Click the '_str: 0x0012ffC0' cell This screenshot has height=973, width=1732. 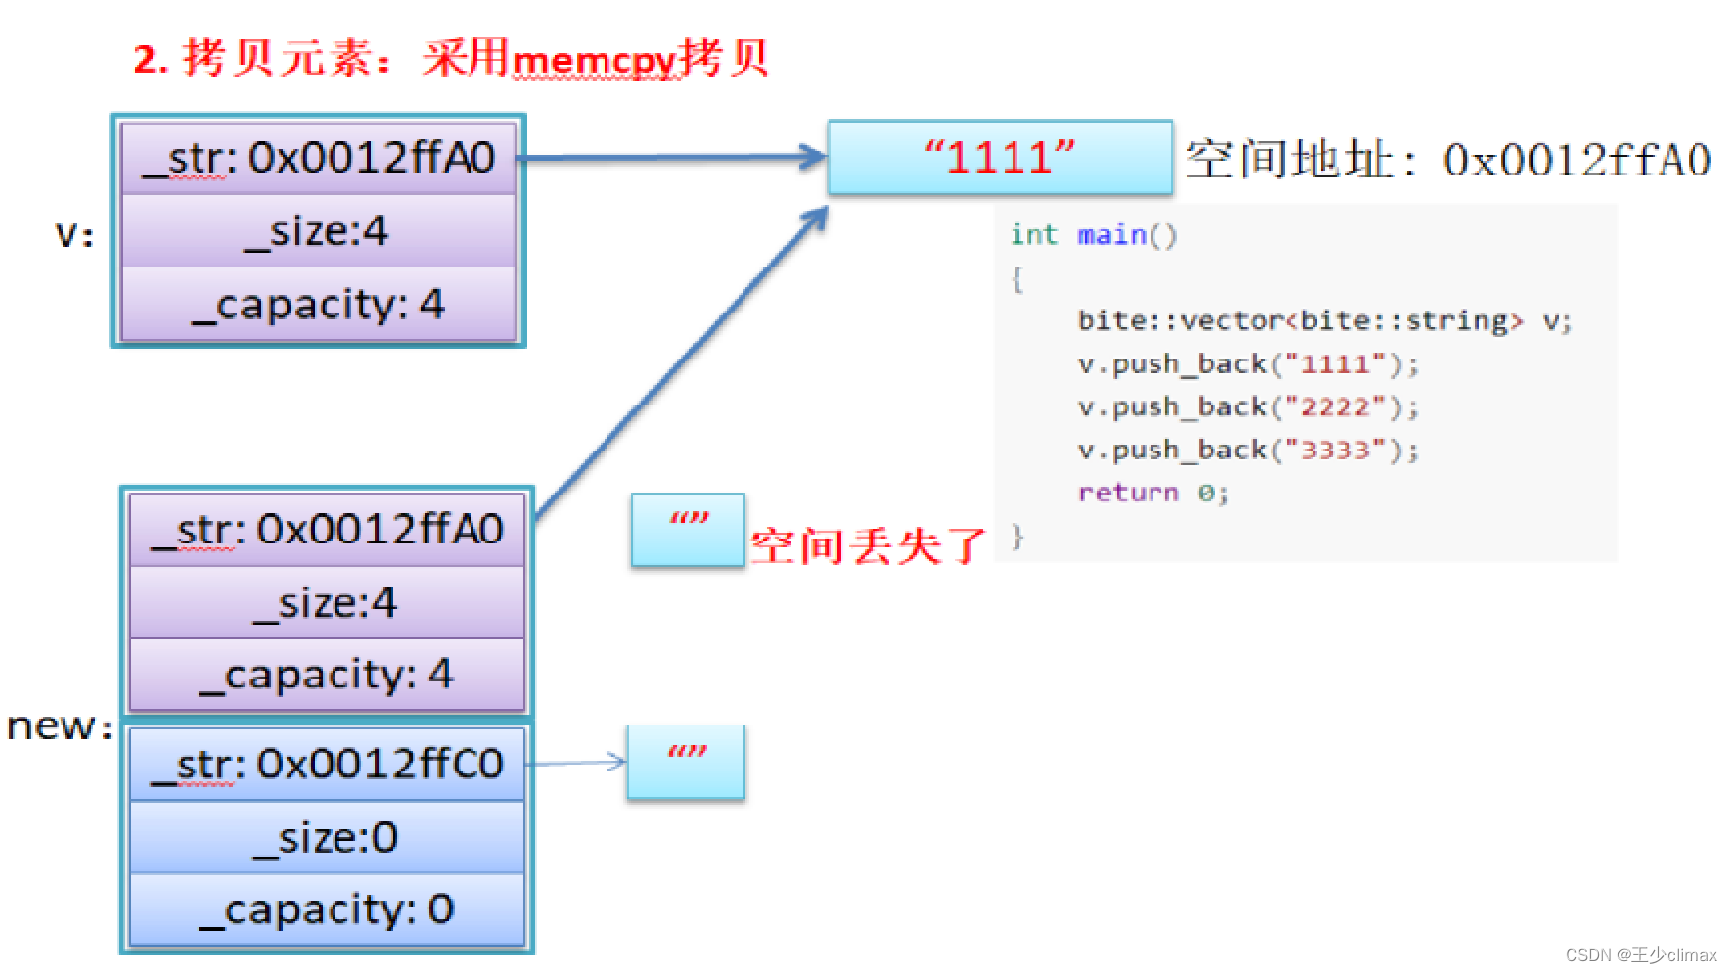(x=327, y=764)
